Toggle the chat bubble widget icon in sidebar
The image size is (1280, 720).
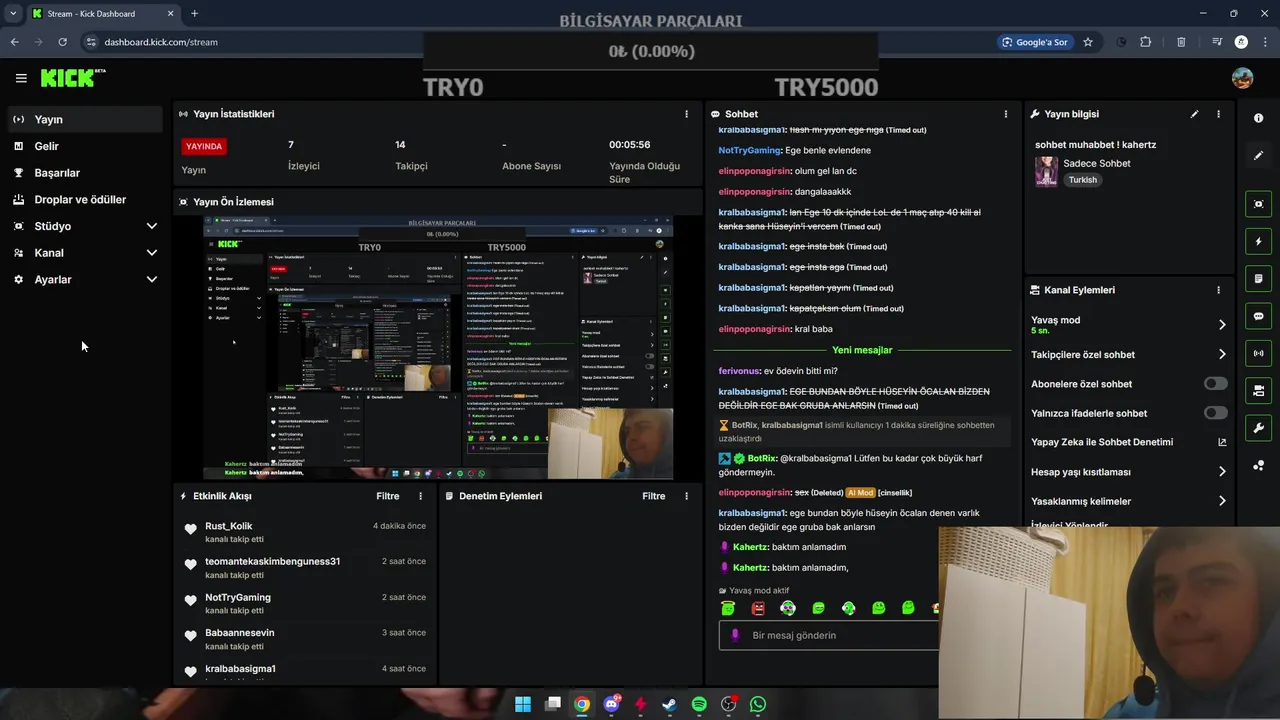pyautogui.click(x=1258, y=316)
